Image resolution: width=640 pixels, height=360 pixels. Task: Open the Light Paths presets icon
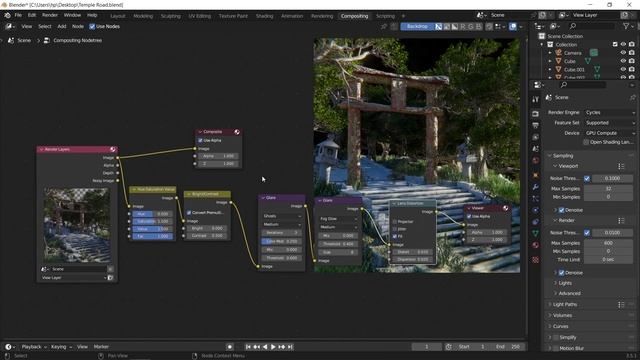[x=621, y=304]
